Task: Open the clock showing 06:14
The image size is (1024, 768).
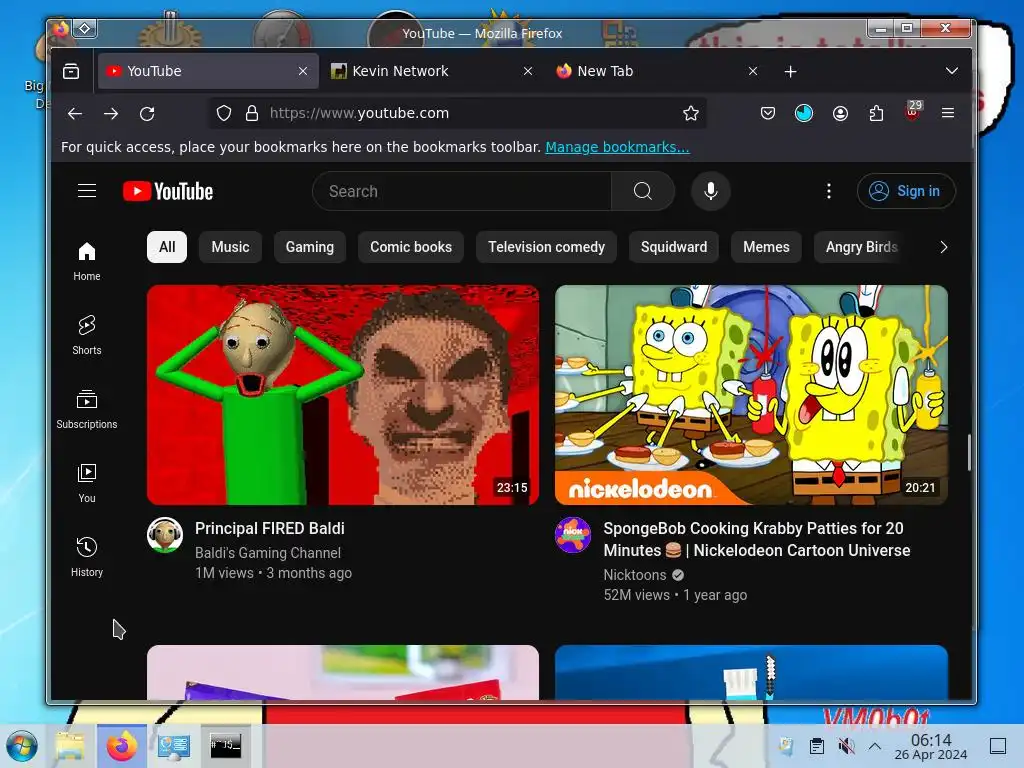Action: click(931, 746)
